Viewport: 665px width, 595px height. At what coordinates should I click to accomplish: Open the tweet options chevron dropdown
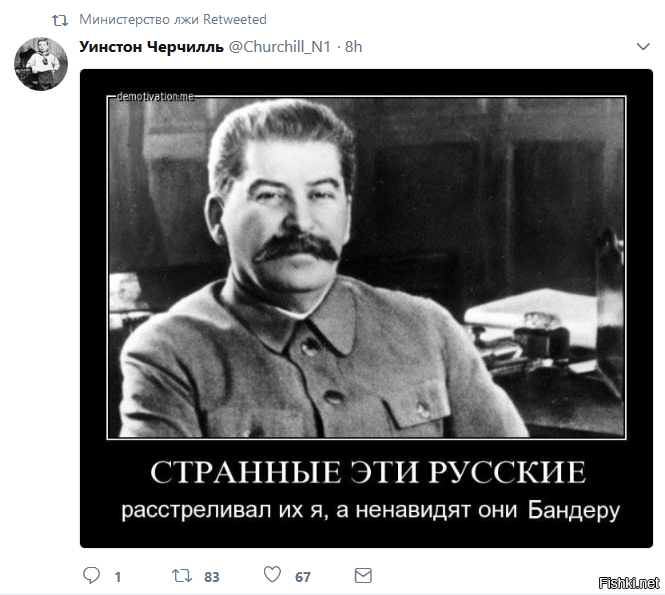click(643, 47)
